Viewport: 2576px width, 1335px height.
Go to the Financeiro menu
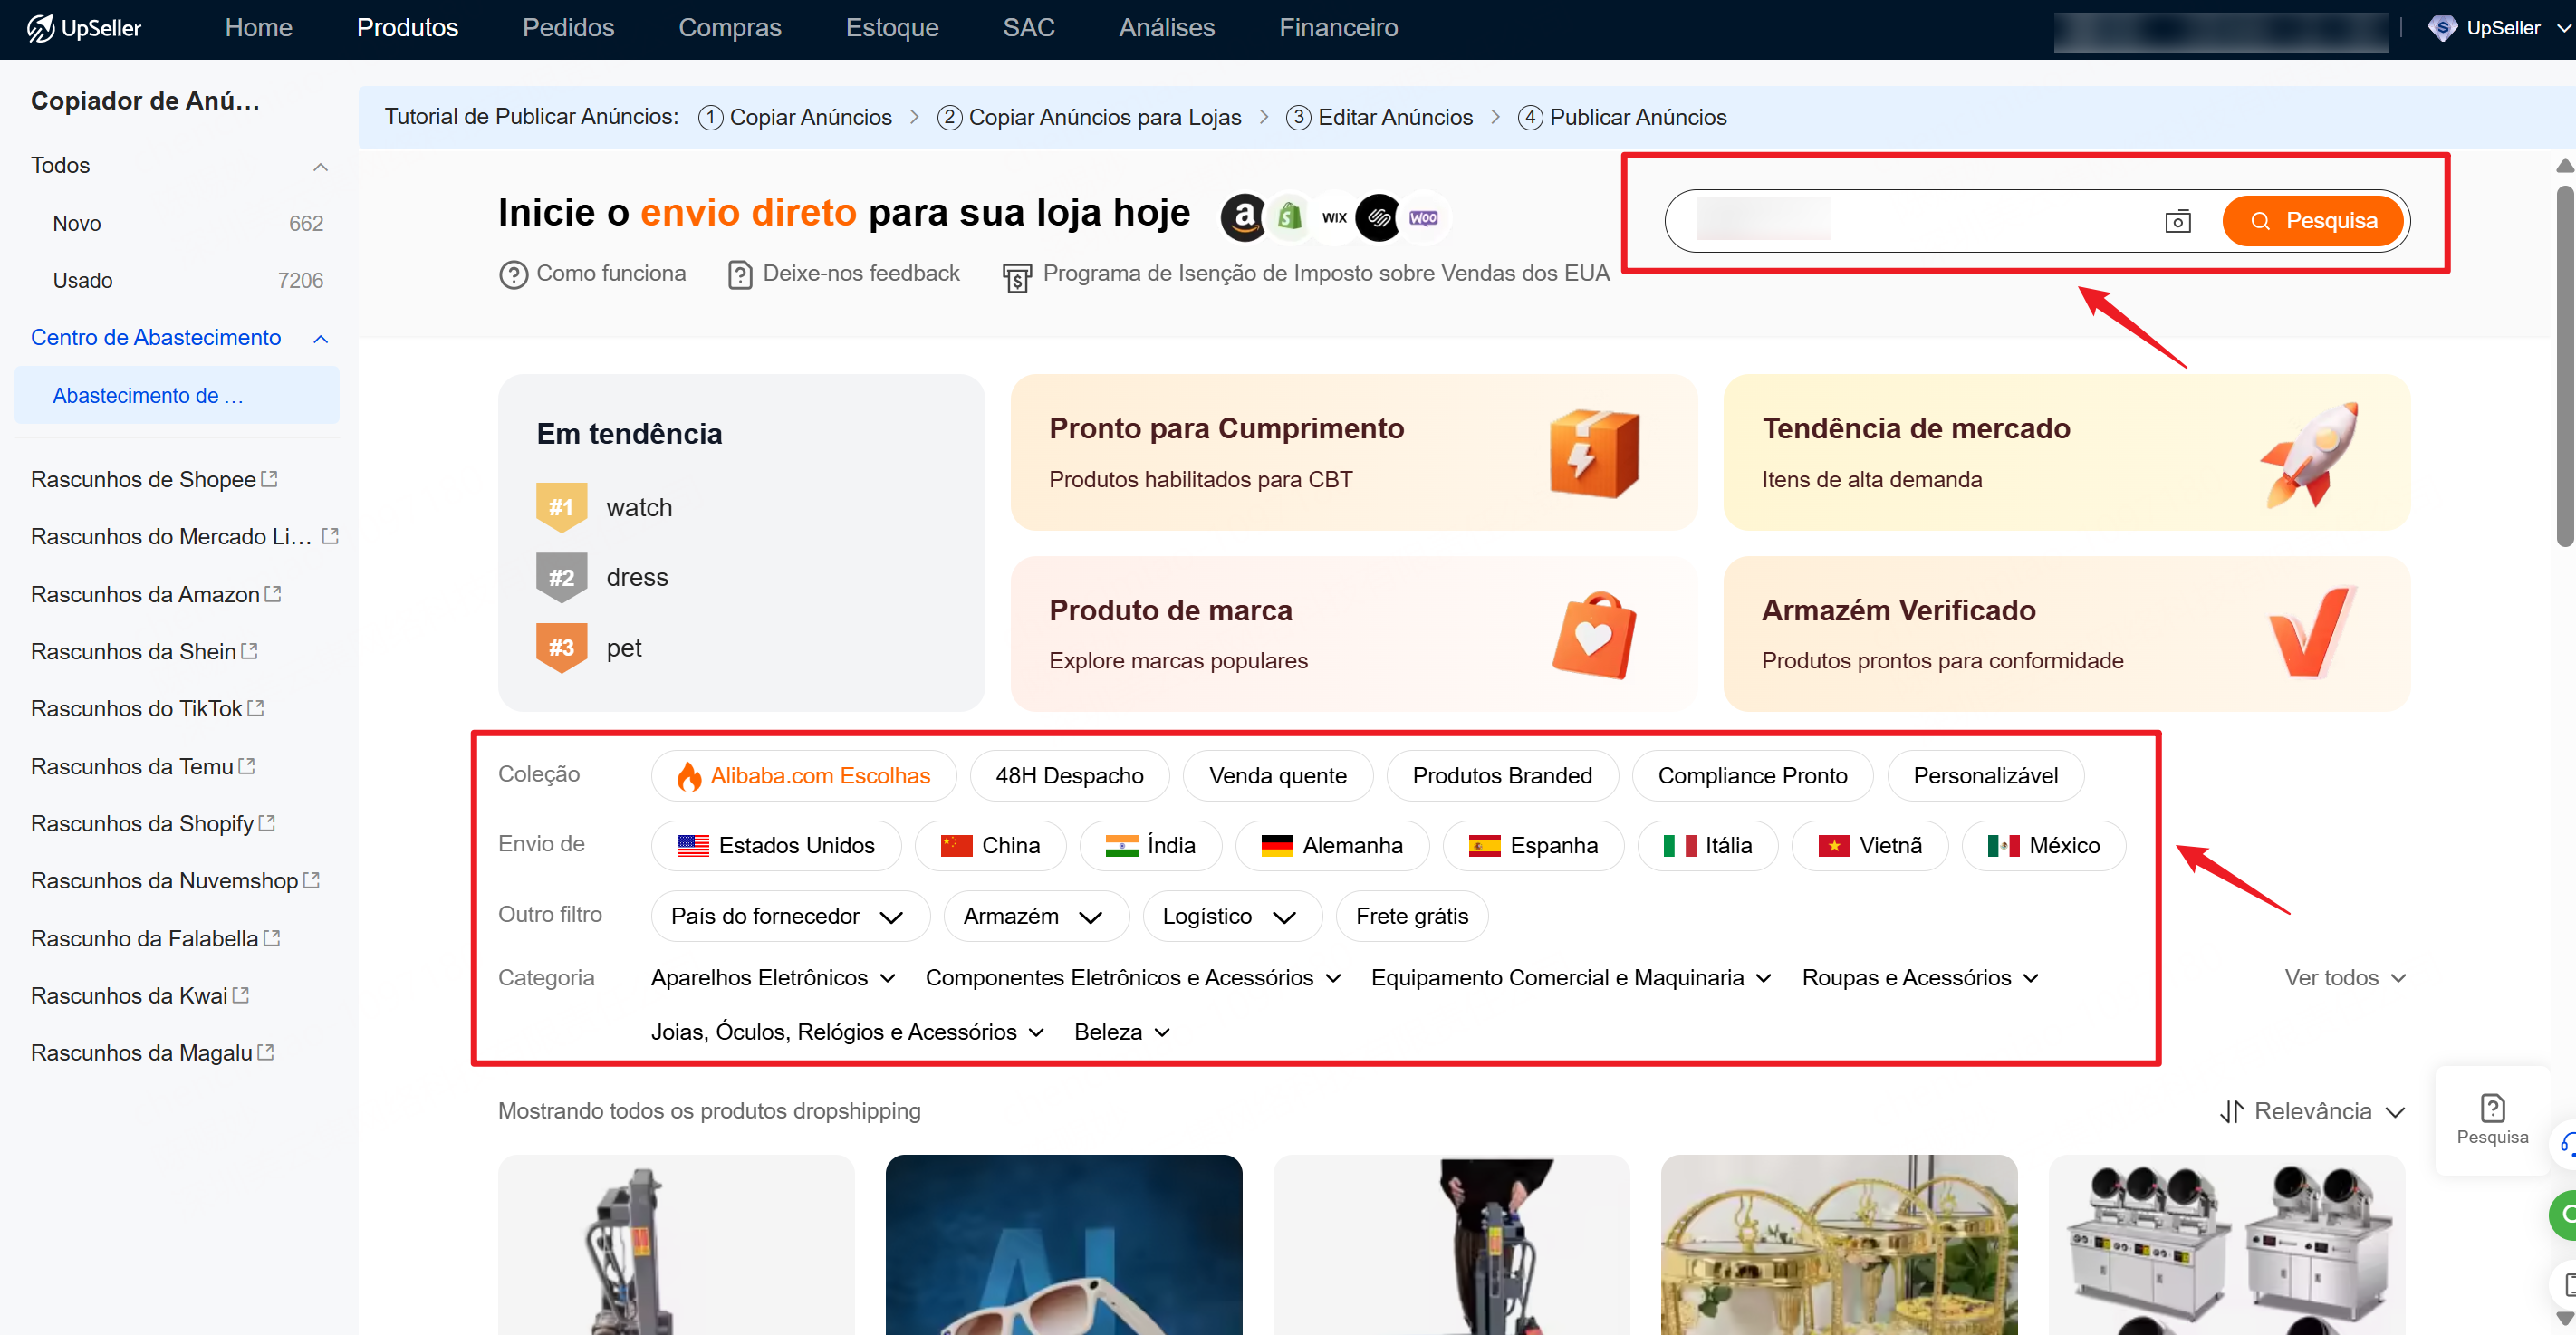point(1337,28)
